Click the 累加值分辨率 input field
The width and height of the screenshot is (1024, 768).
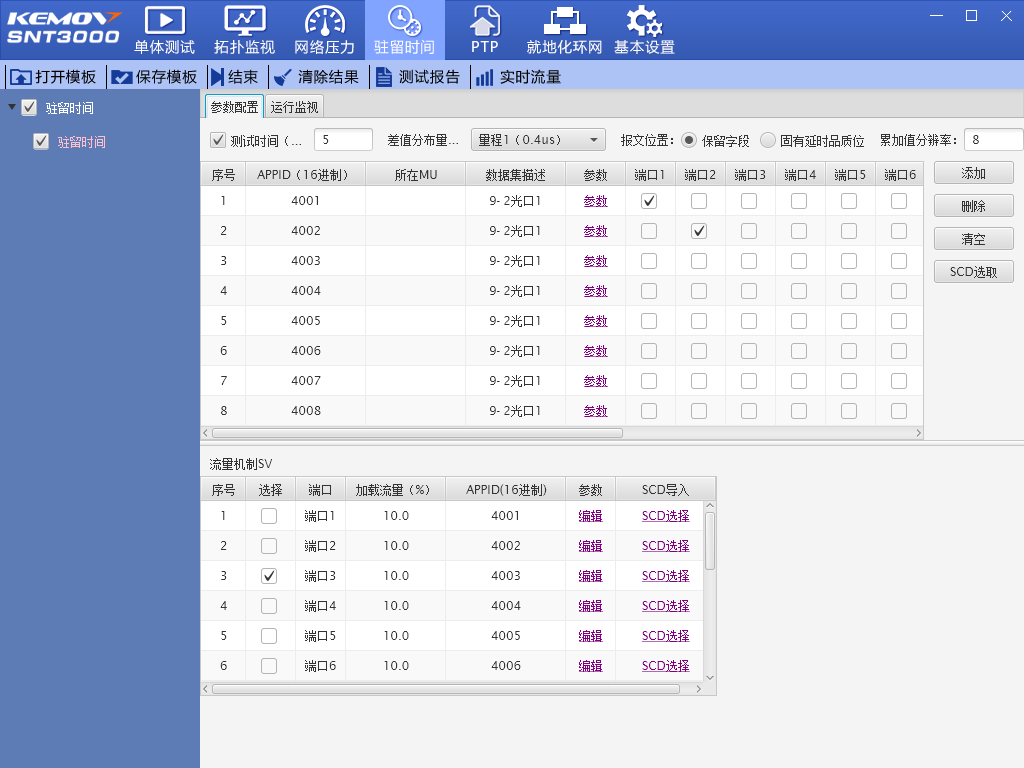pyautogui.click(x=992, y=140)
